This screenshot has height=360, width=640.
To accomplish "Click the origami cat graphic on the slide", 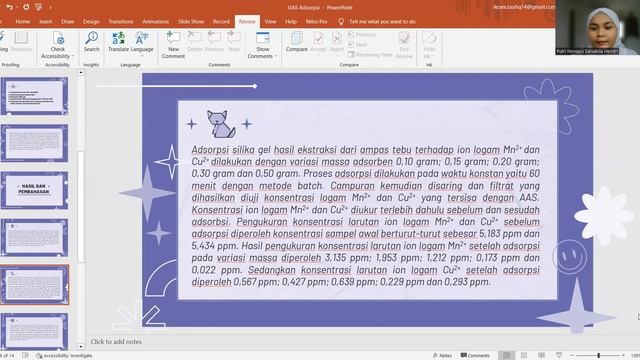I will pyautogui.click(x=221, y=124).
